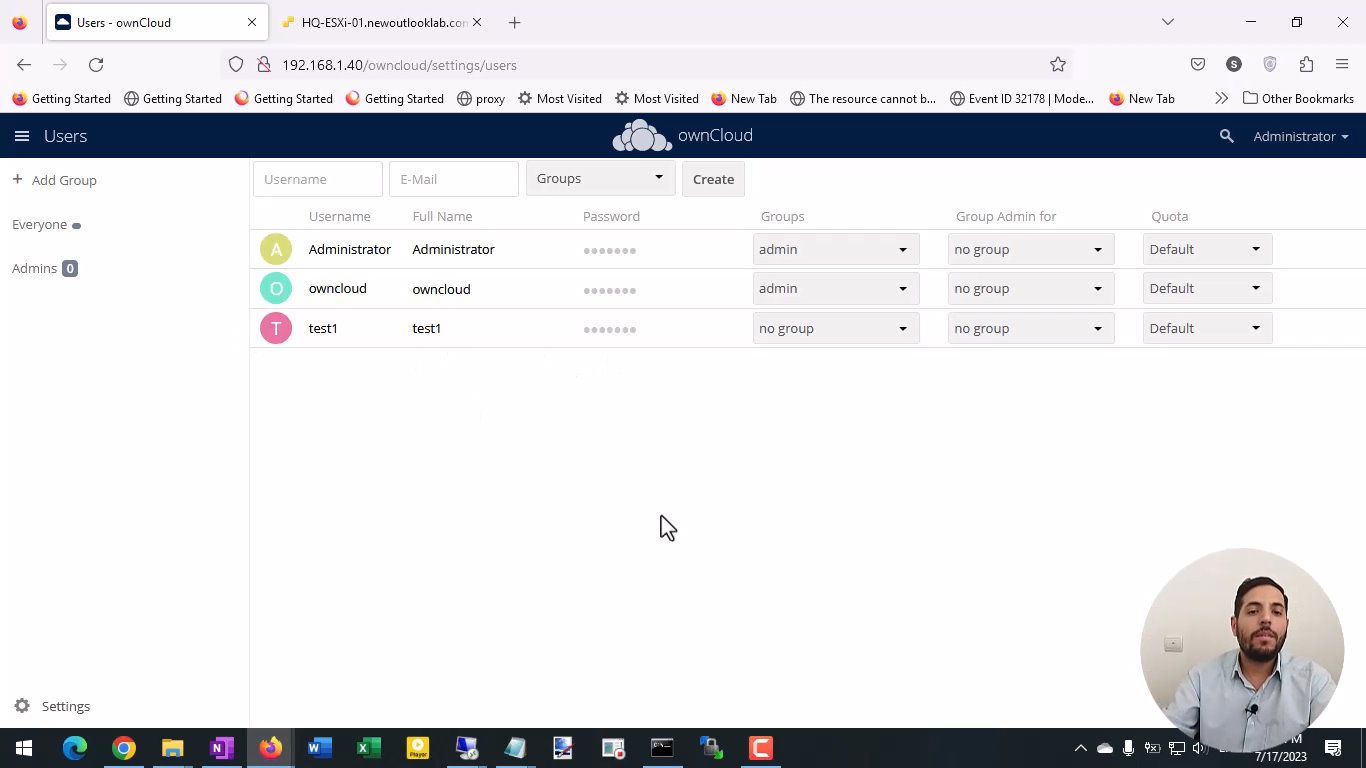Click the E-Mail input field
This screenshot has width=1366, height=768.
[x=454, y=179]
